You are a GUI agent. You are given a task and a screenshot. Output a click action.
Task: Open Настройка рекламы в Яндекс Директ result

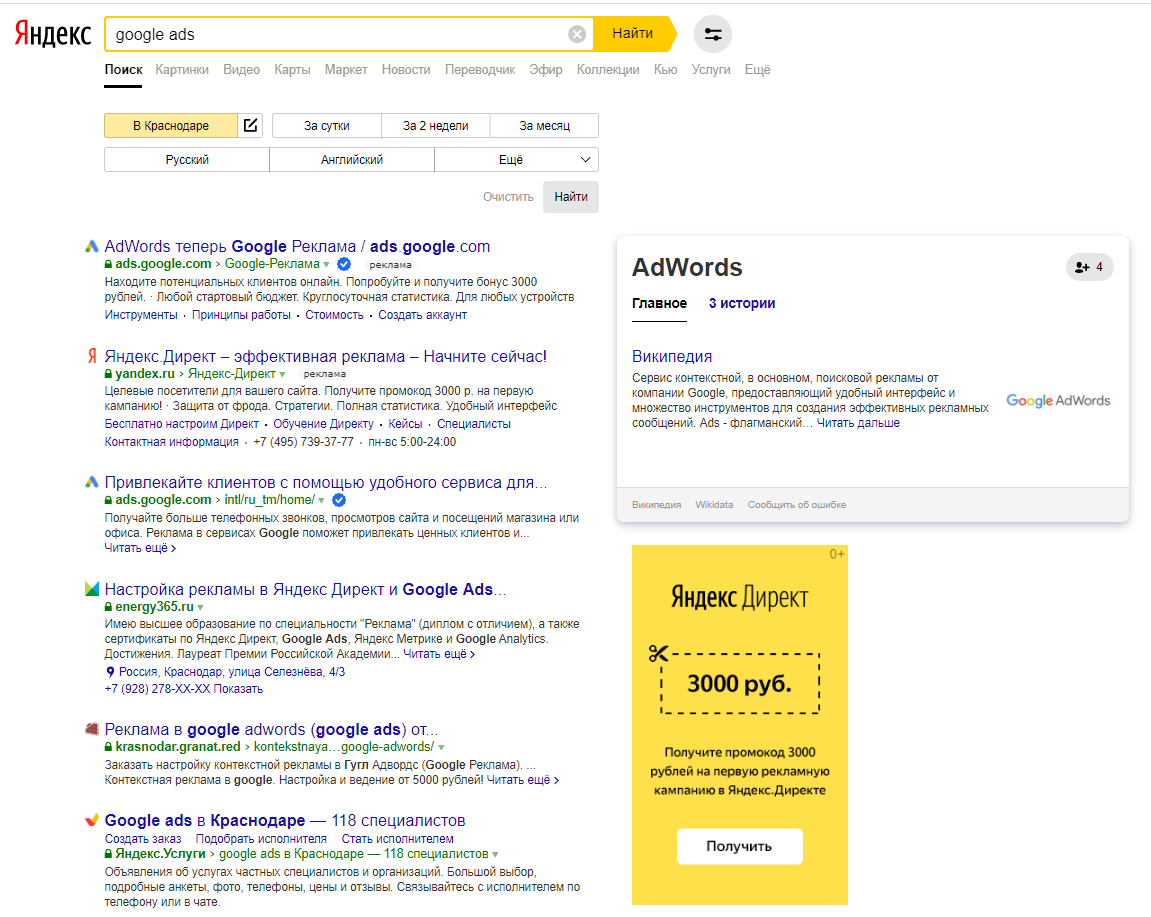coord(305,590)
